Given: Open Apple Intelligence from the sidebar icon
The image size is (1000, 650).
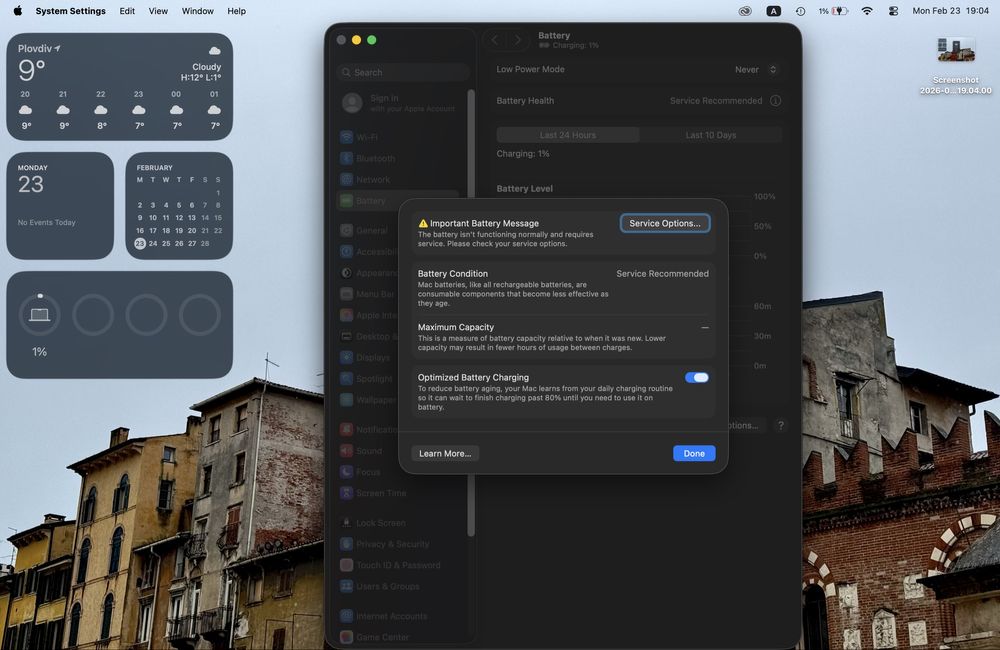Looking at the screenshot, I should pyautogui.click(x=346, y=315).
